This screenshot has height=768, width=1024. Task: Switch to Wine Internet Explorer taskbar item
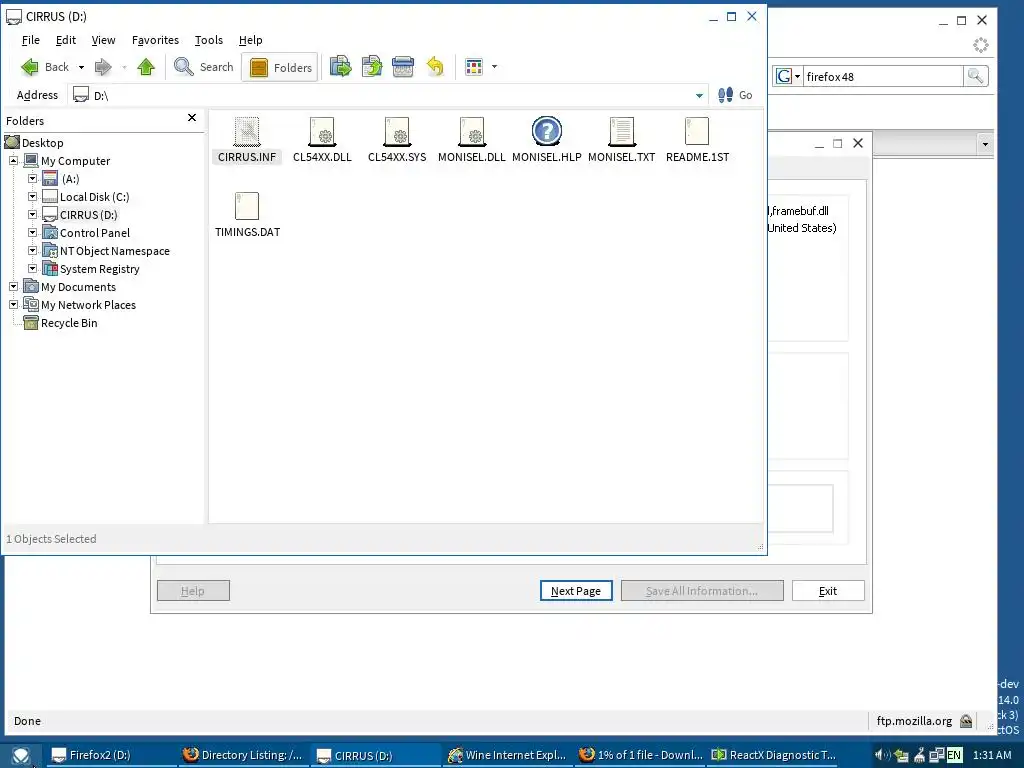507,755
